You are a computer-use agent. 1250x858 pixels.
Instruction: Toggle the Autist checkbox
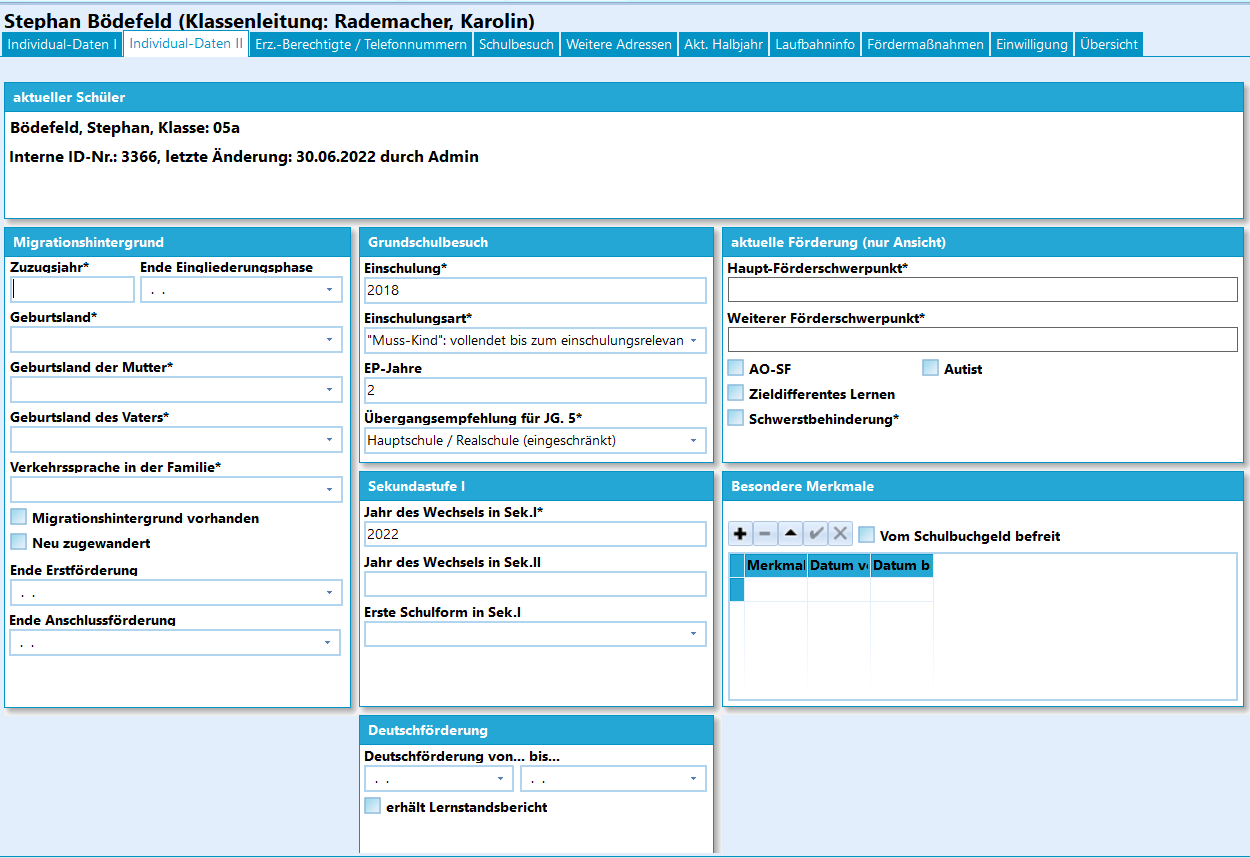click(x=931, y=368)
